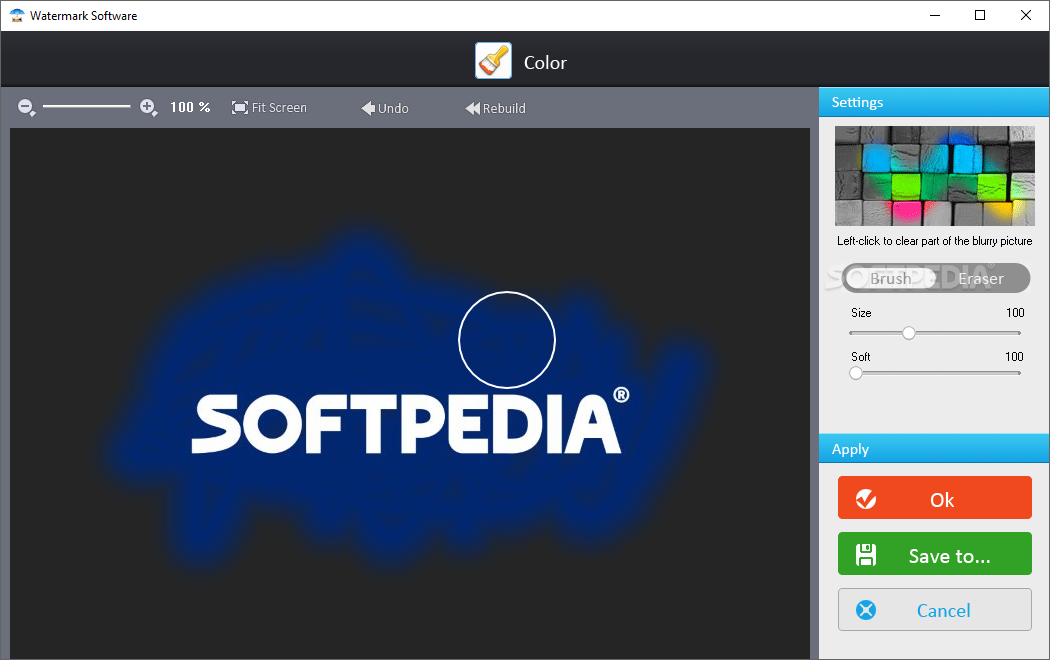Minimize the Watermark Software window
This screenshot has height=660, width=1050.
coord(935,15)
